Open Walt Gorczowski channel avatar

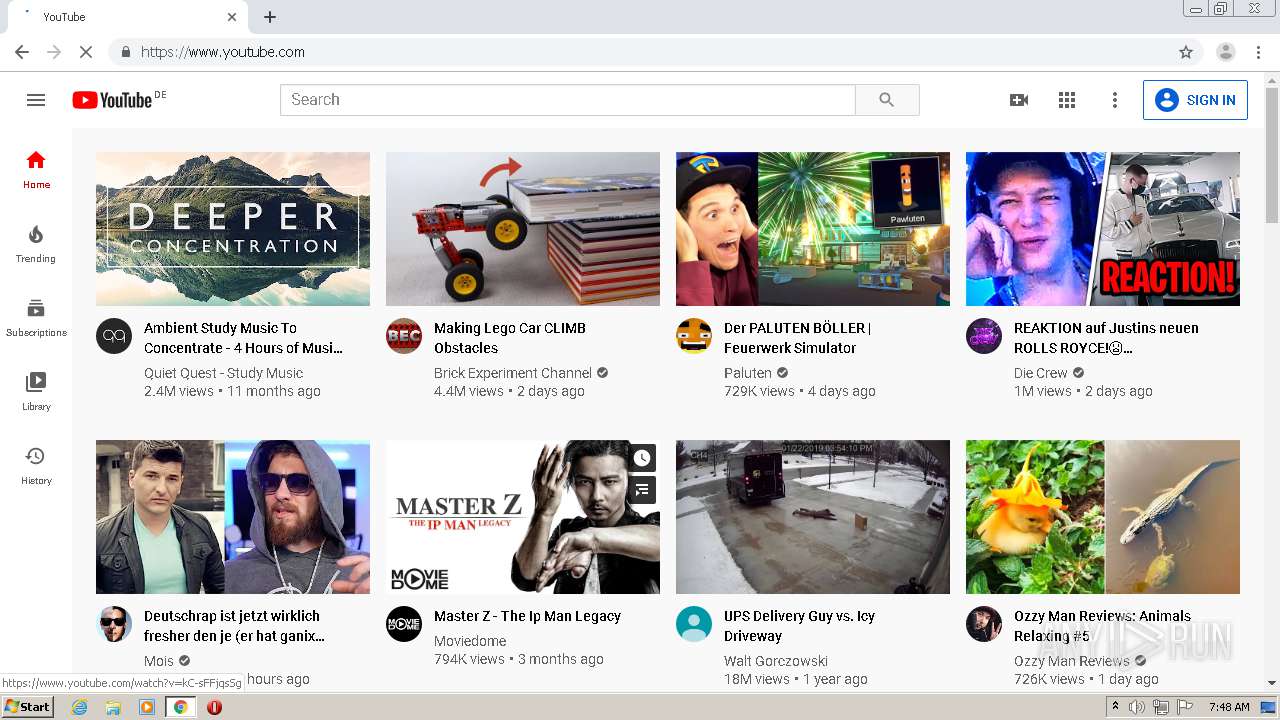point(694,624)
